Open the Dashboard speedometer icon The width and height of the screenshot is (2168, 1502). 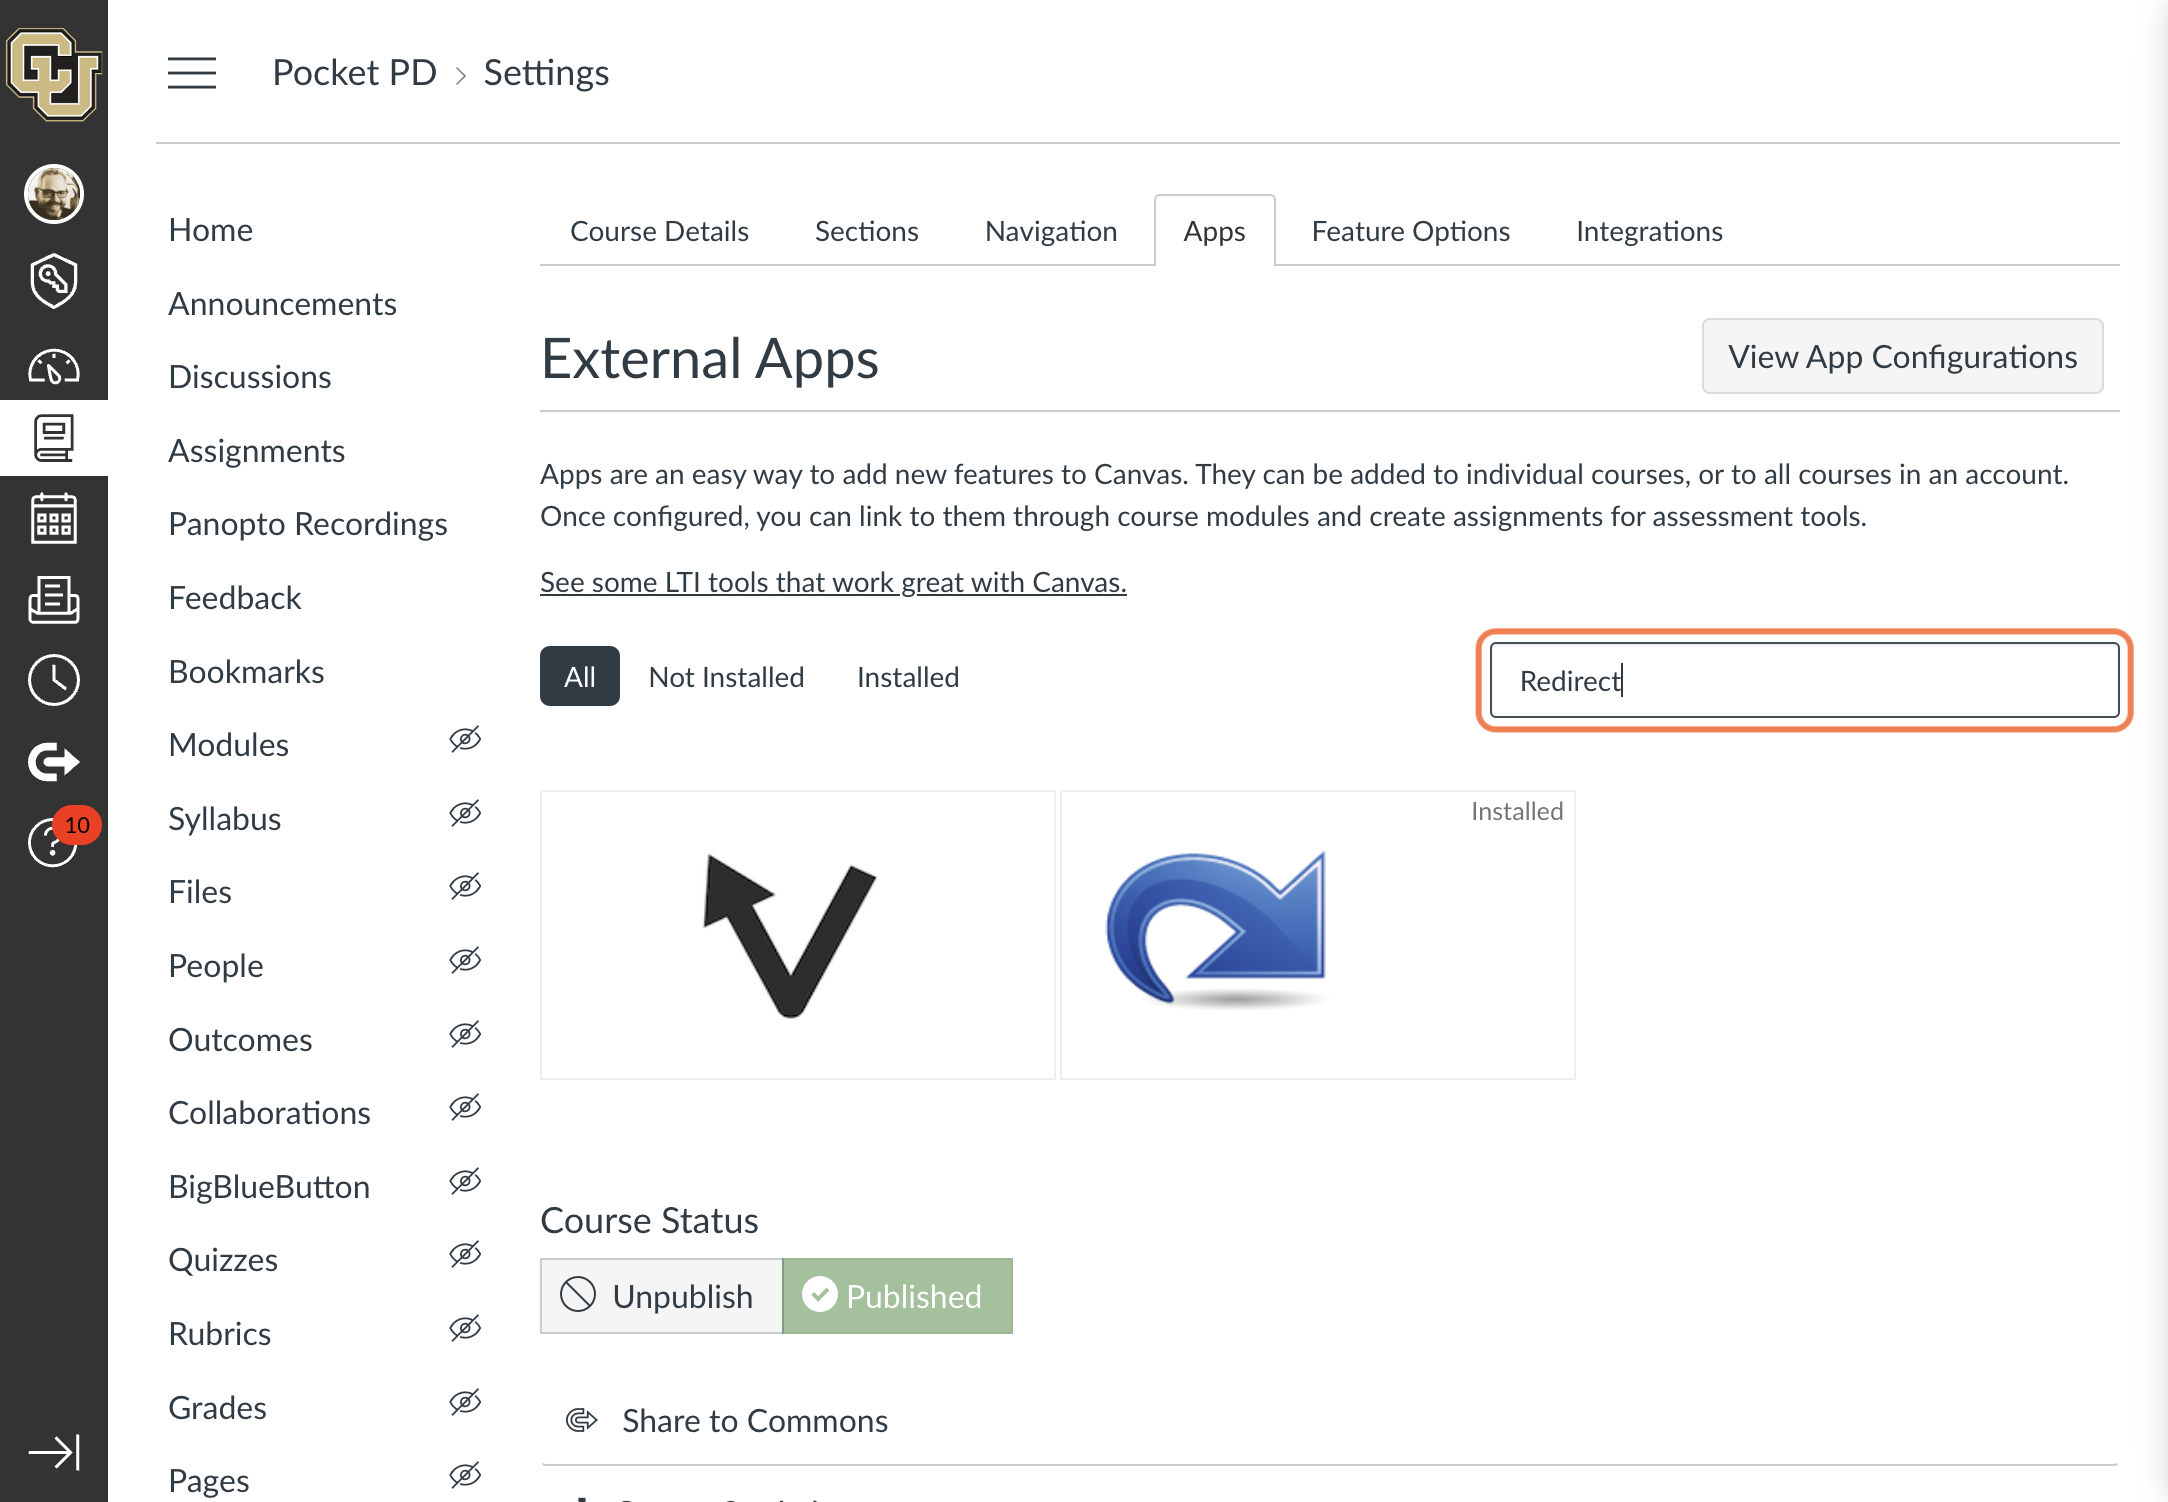click(x=53, y=367)
